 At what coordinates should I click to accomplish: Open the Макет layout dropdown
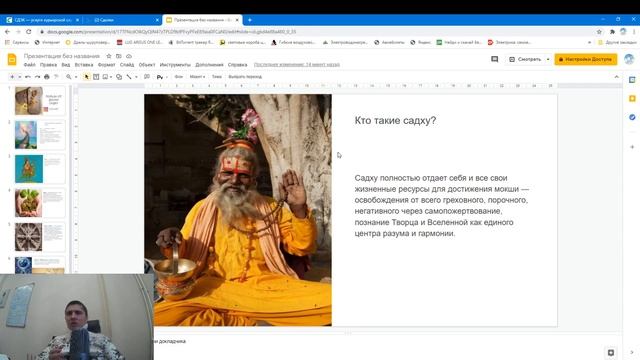click(x=198, y=77)
